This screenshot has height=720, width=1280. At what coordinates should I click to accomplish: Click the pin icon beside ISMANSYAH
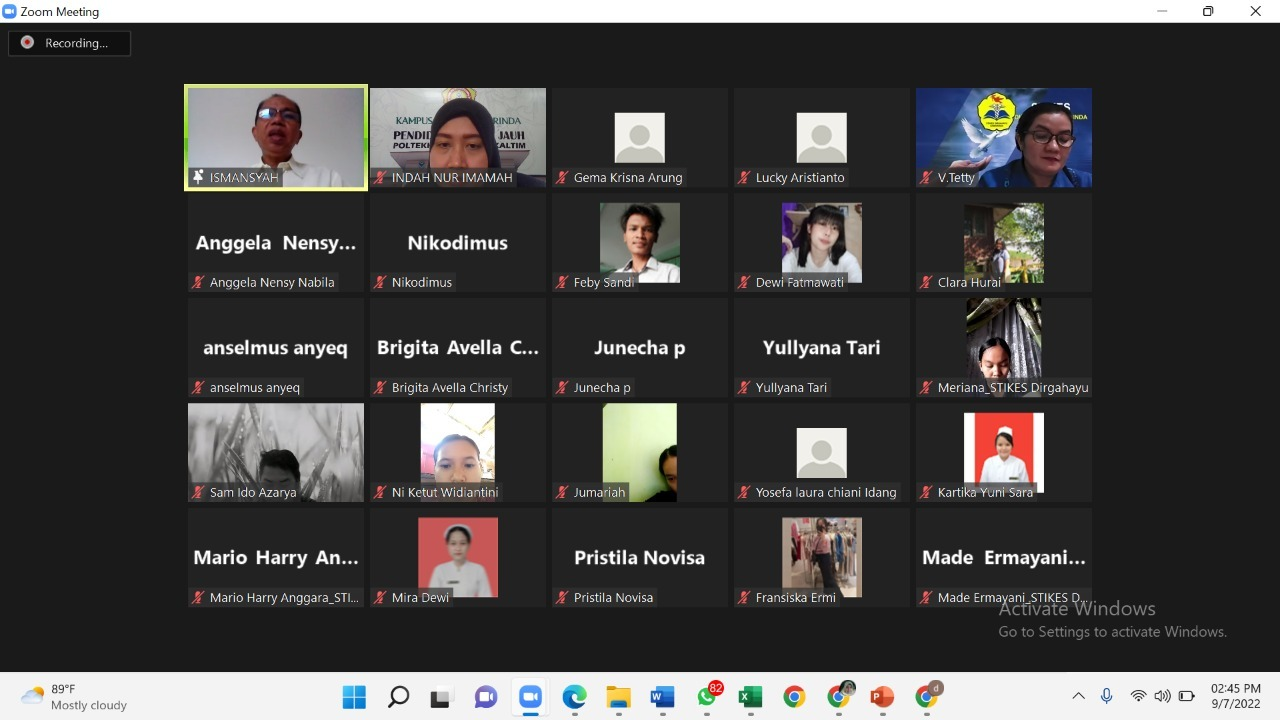(198, 177)
